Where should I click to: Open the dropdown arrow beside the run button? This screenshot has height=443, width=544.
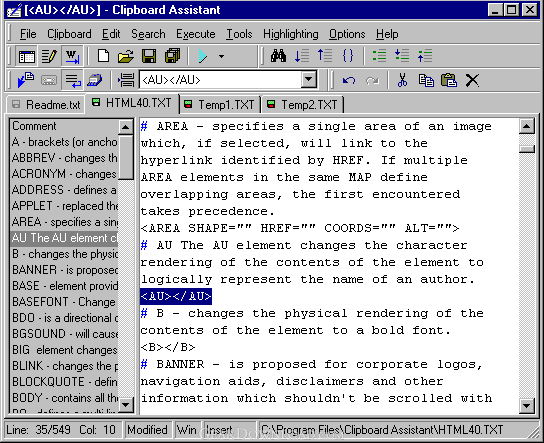click(x=221, y=56)
